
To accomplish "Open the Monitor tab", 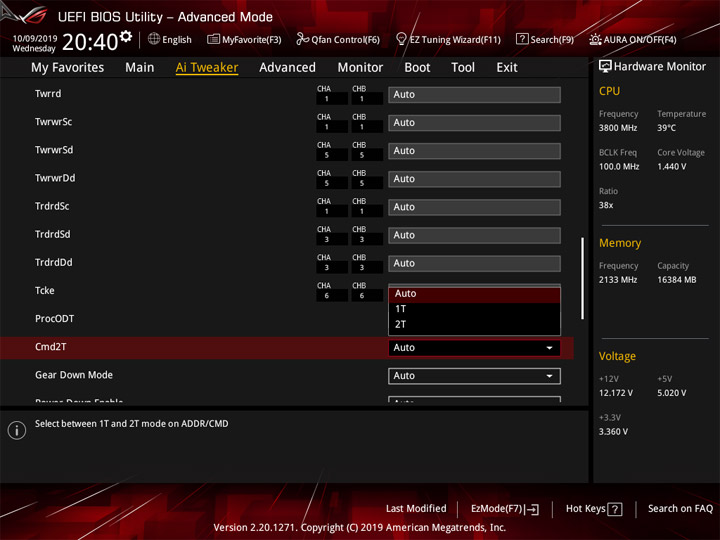I will (x=360, y=68).
